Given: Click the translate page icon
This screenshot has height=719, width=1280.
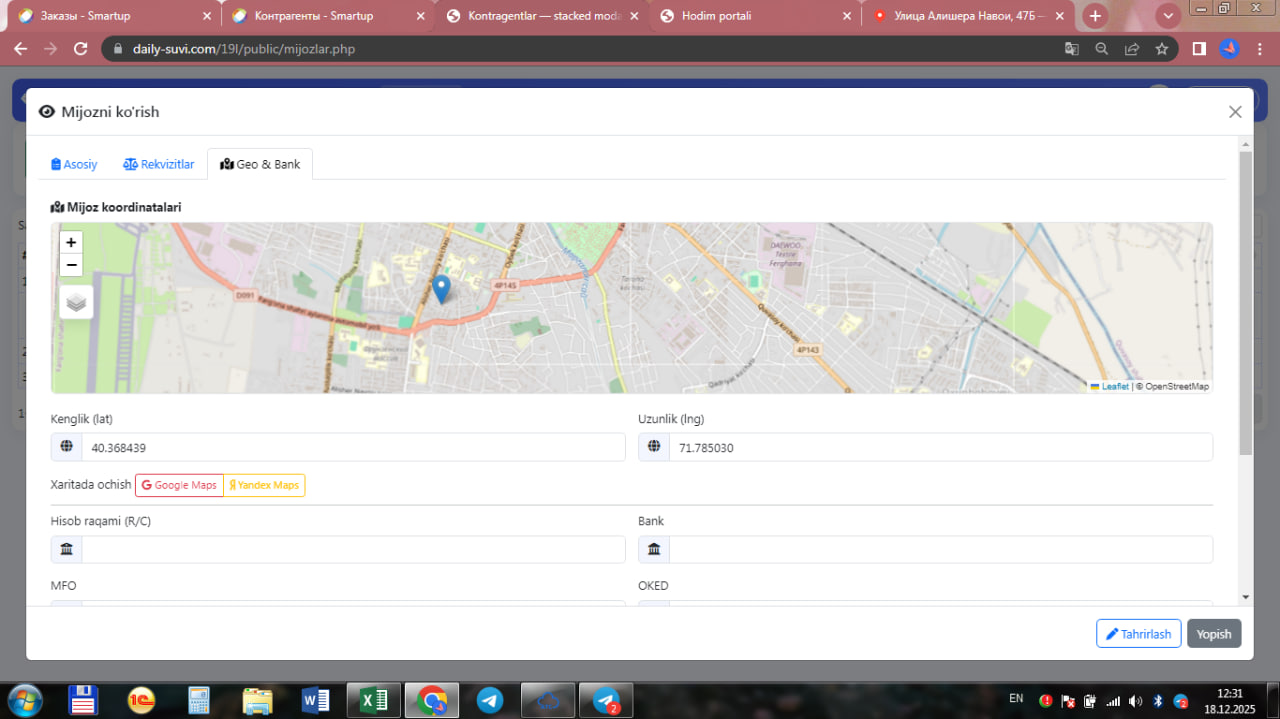Looking at the screenshot, I should [x=1071, y=48].
